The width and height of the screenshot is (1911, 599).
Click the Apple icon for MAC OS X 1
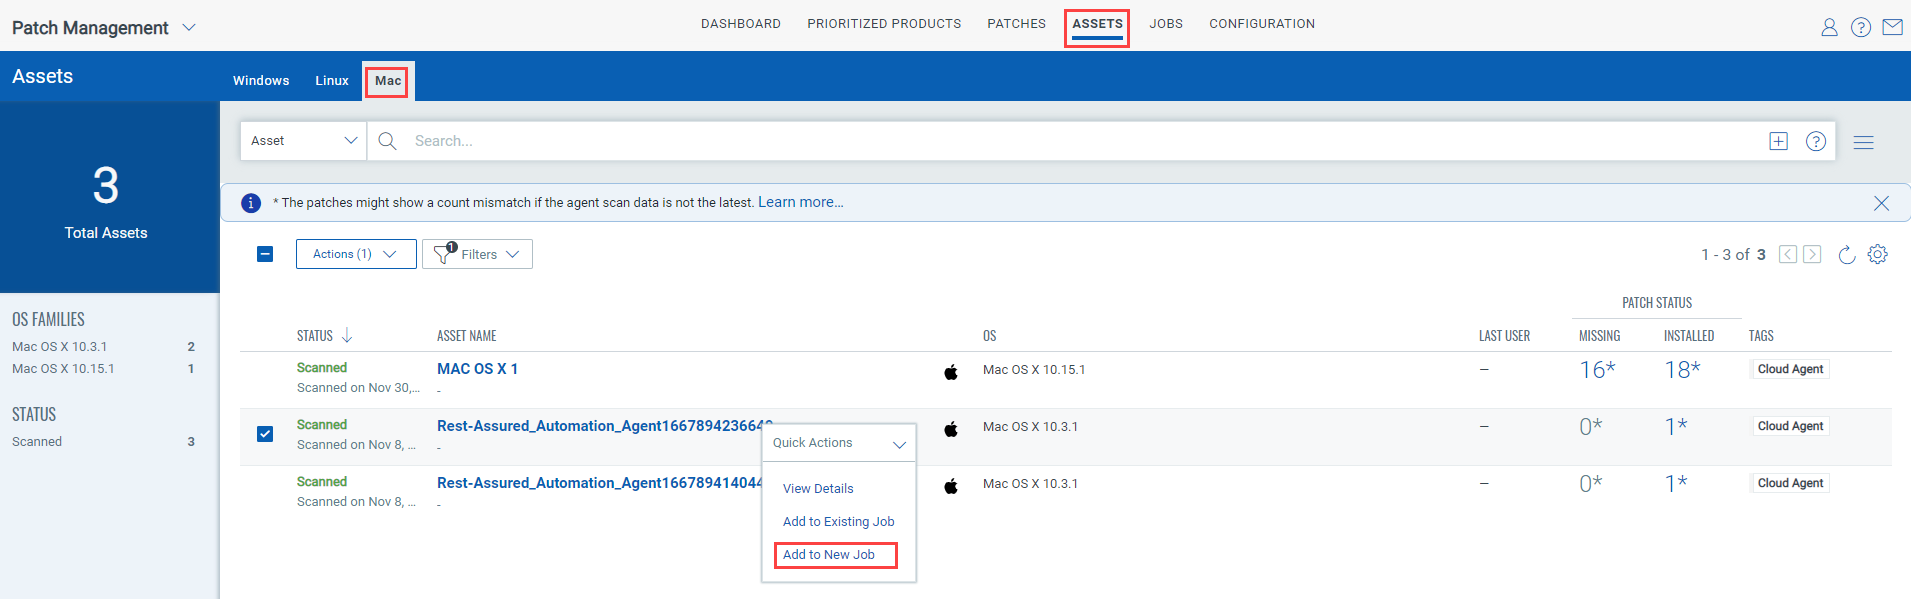tap(951, 371)
